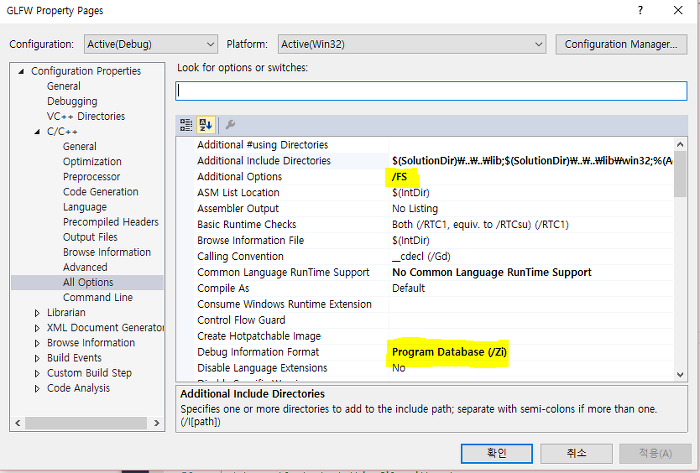Select the Control Flow Guard property
Image resolution: width=700 pixels, height=473 pixels.
(x=241, y=320)
